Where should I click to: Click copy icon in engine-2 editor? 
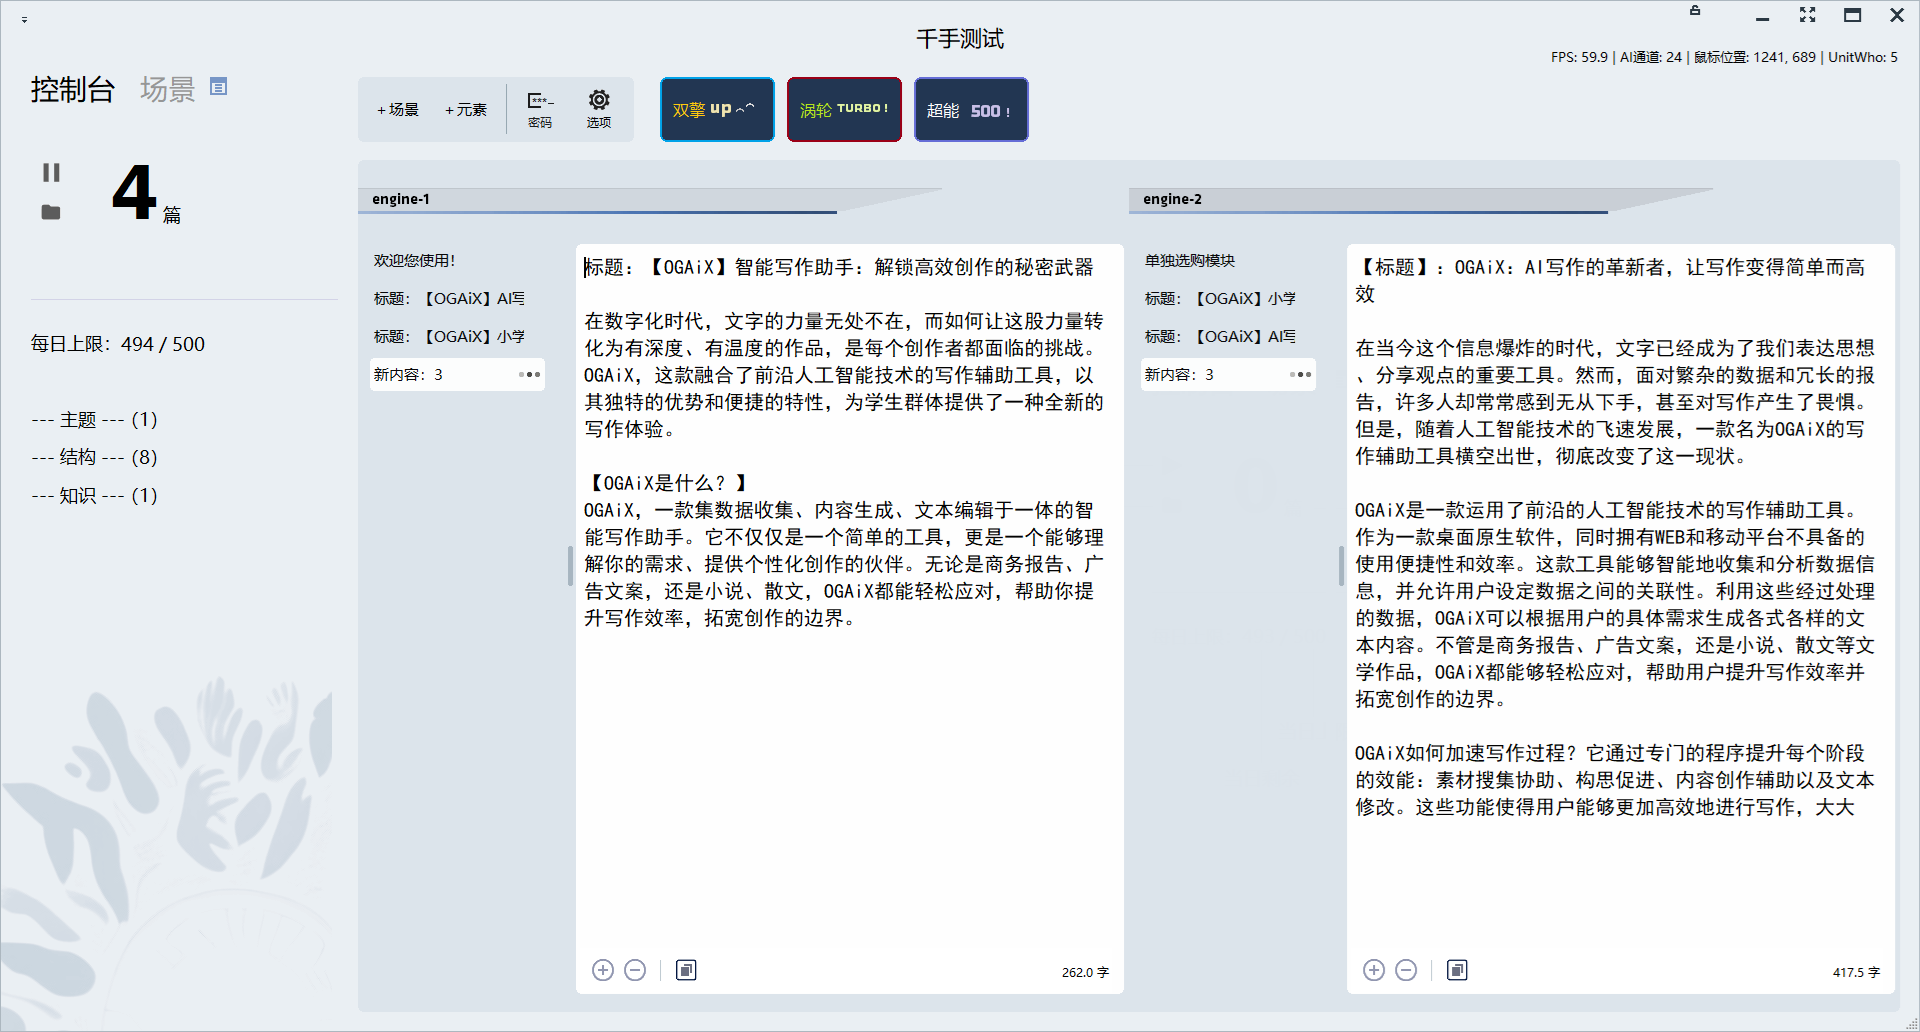1457,970
